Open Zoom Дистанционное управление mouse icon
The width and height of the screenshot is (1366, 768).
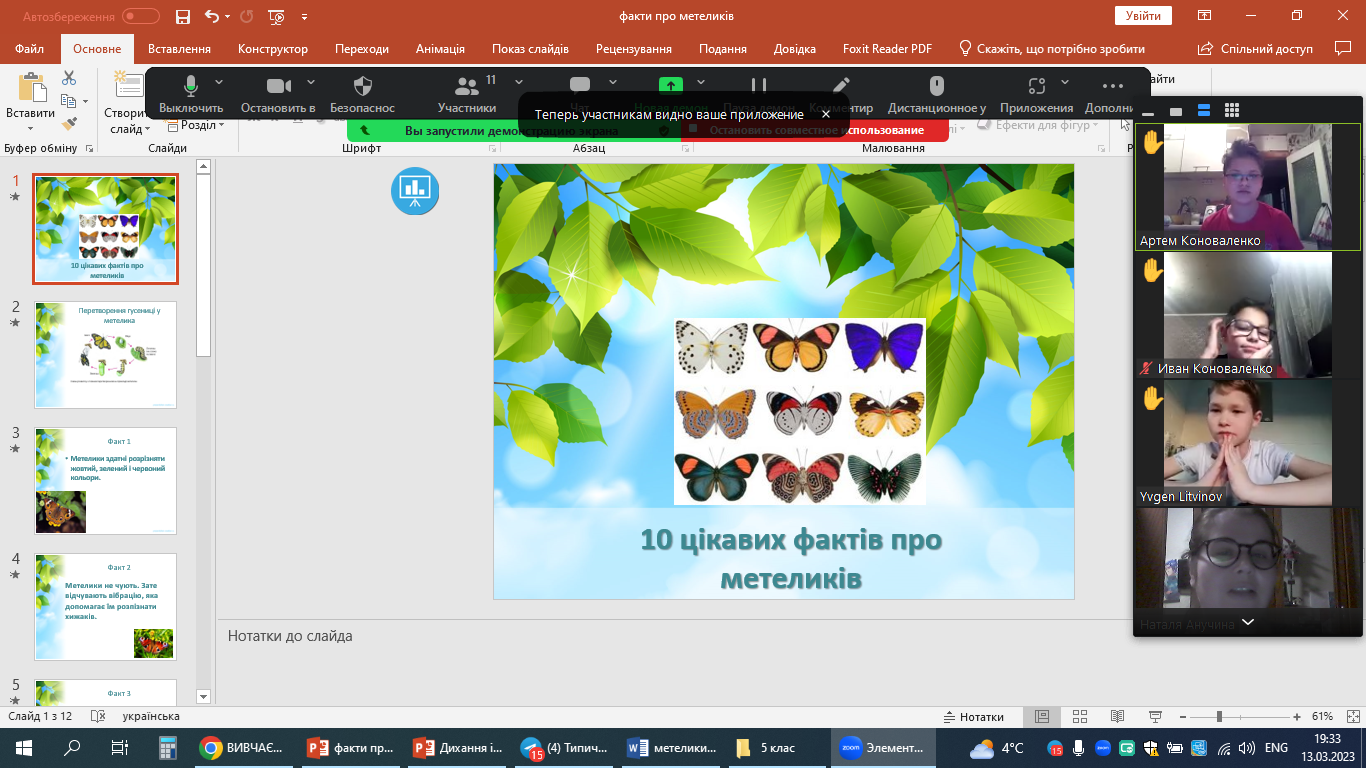click(936, 86)
